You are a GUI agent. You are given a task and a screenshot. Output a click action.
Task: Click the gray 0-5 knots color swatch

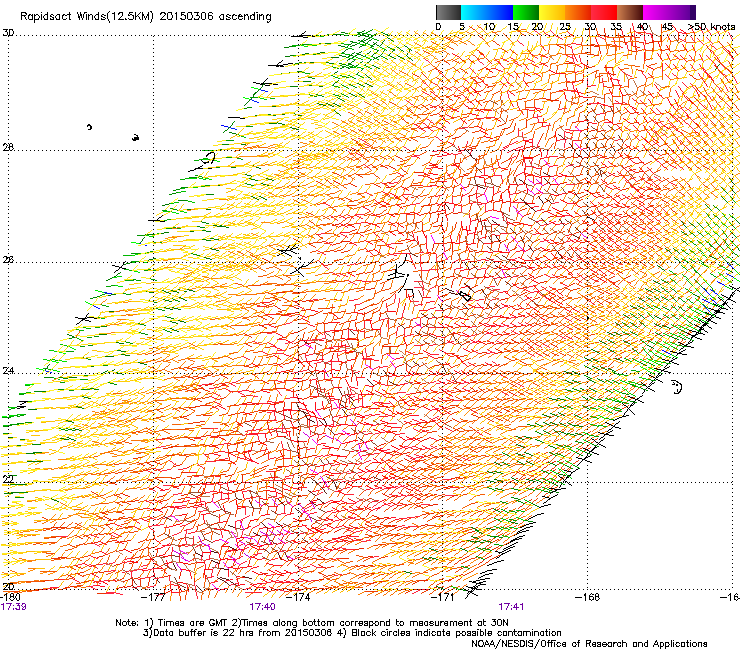click(448, 12)
